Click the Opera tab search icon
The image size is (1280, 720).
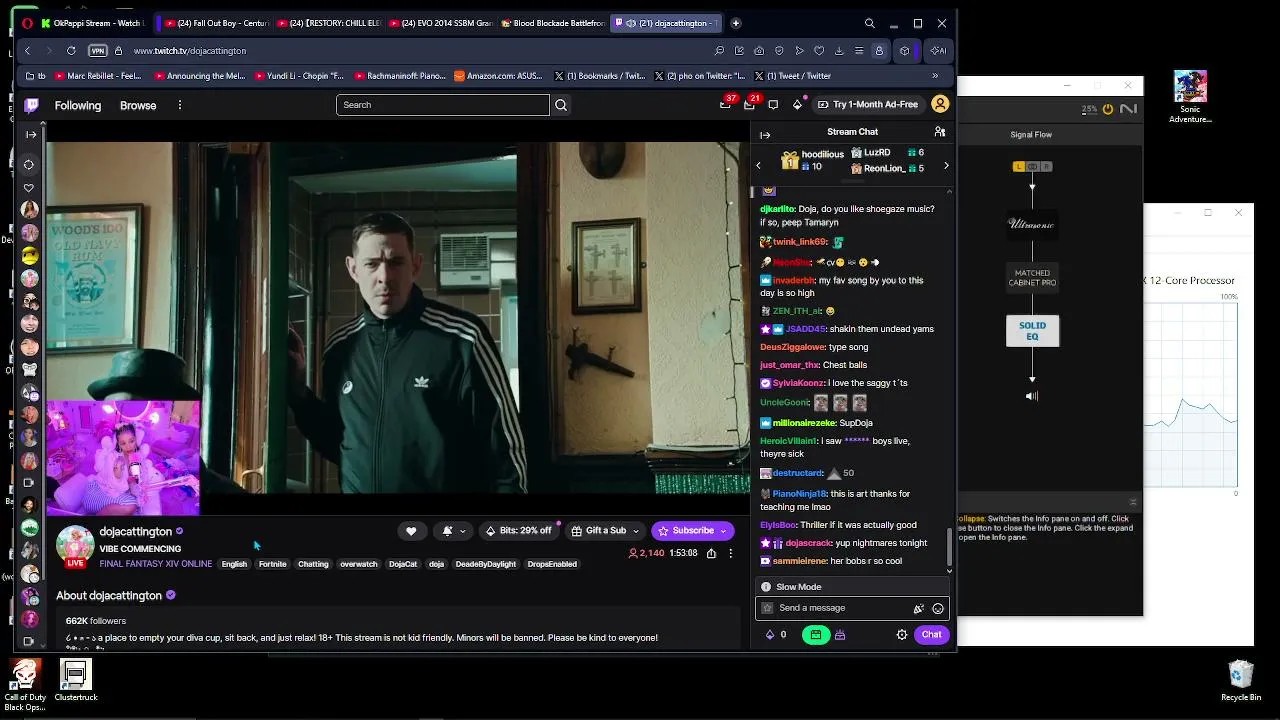(869, 23)
